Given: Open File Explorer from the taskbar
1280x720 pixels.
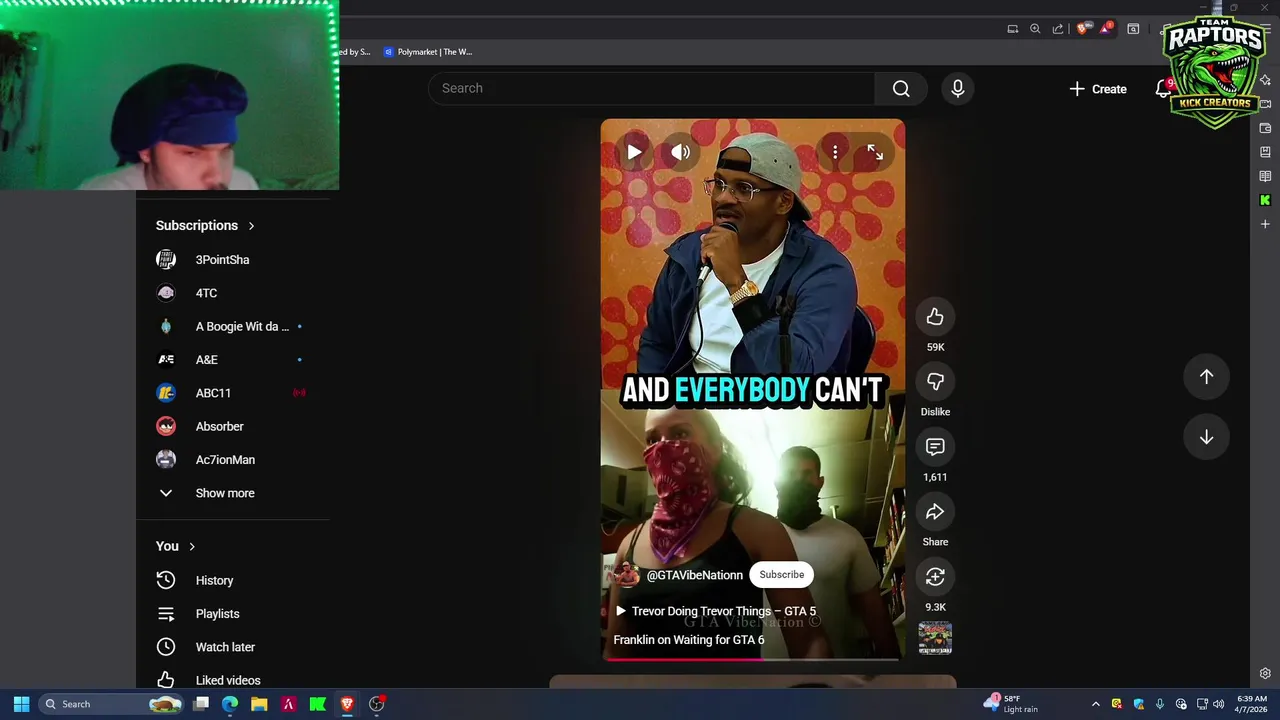Looking at the screenshot, I should click(259, 704).
